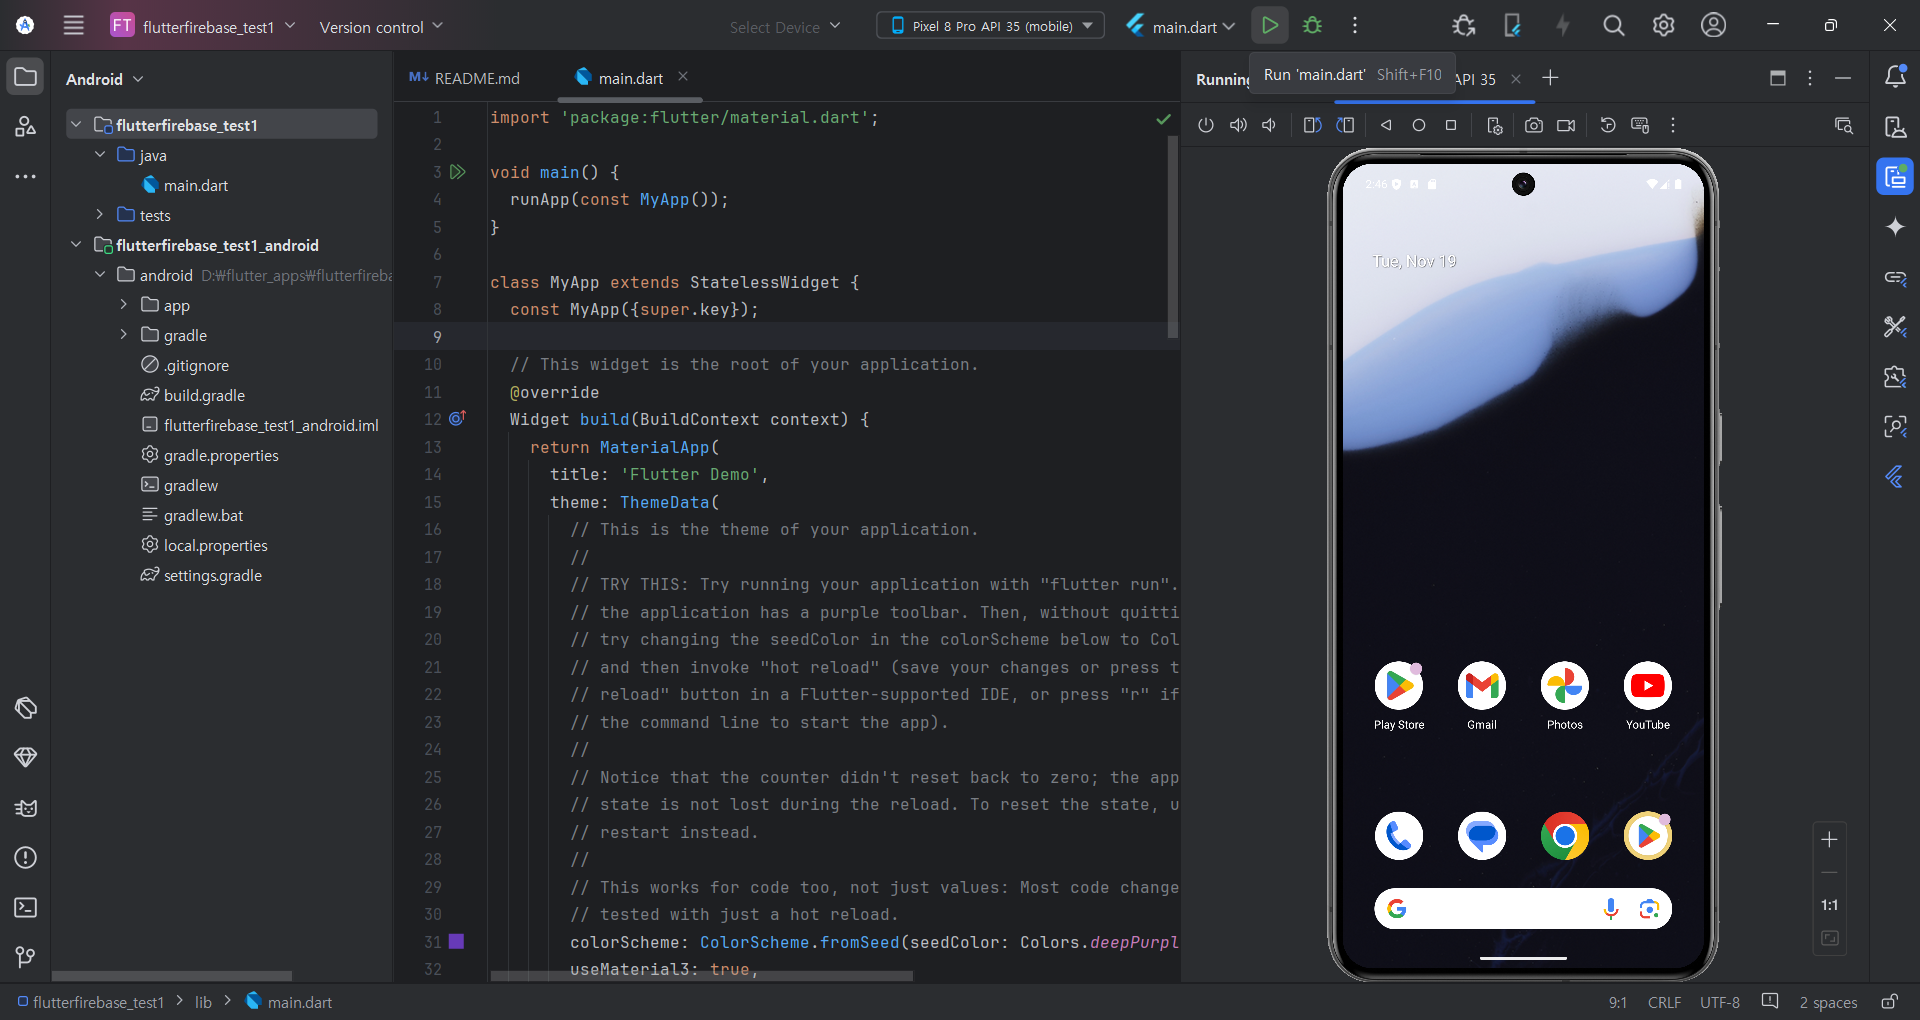Click the 9:1 caret position
Screen dimensions: 1920x1020
(x=1617, y=1002)
